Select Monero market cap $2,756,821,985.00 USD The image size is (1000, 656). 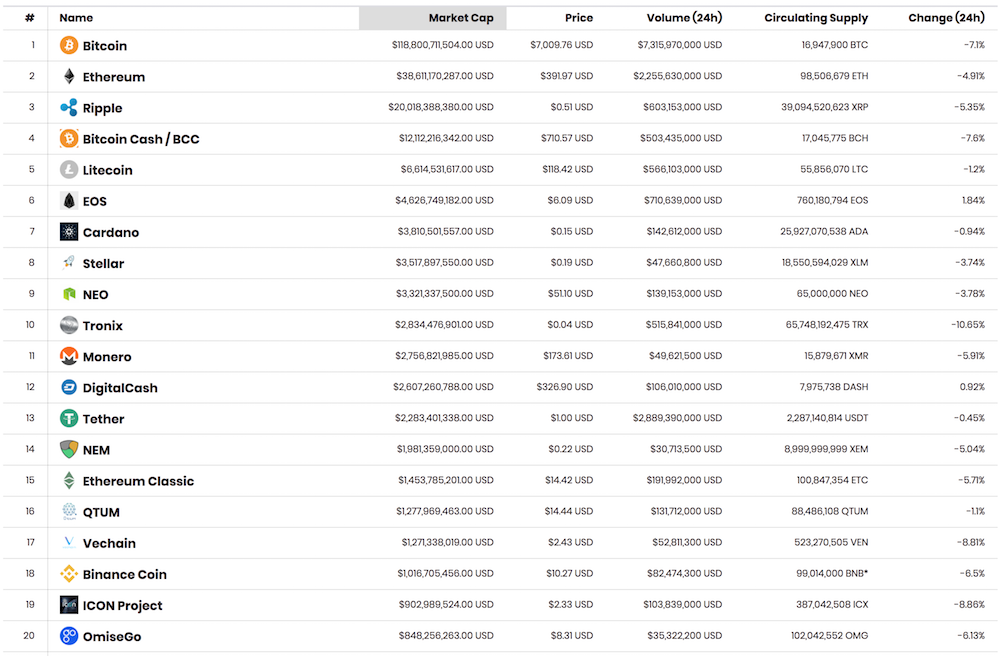[444, 356]
